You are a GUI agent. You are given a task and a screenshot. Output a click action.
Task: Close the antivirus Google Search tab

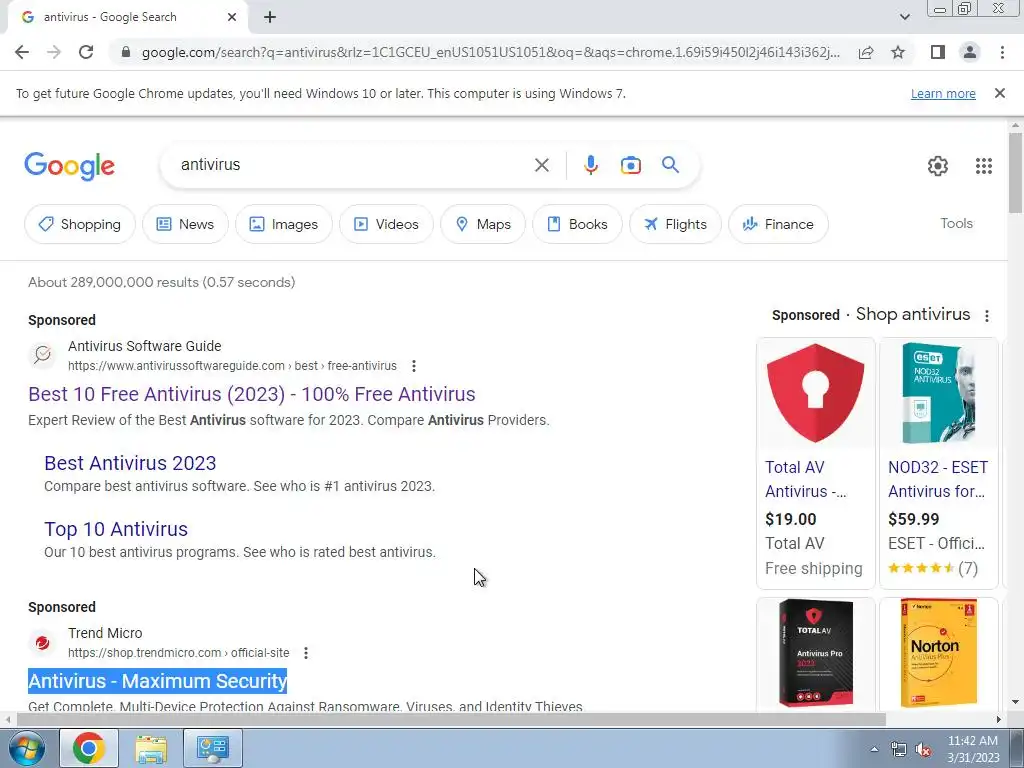232,18
